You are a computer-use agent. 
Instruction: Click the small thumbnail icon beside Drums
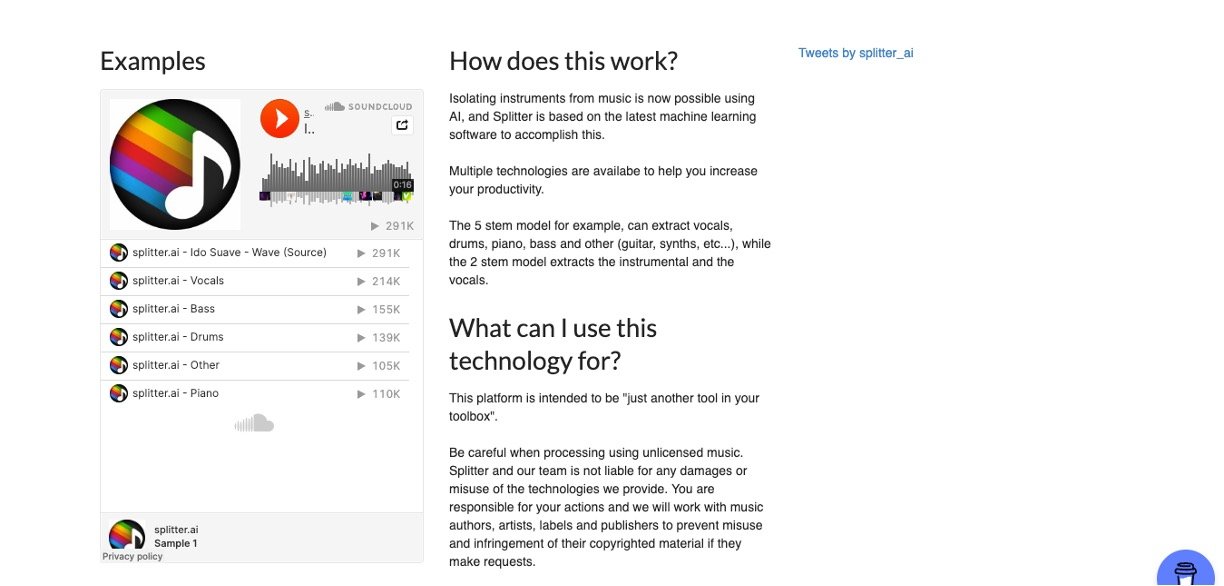click(x=119, y=337)
